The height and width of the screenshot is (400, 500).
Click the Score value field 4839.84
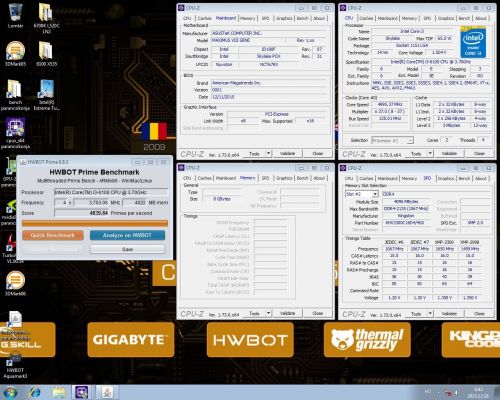[x=82, y=213]
